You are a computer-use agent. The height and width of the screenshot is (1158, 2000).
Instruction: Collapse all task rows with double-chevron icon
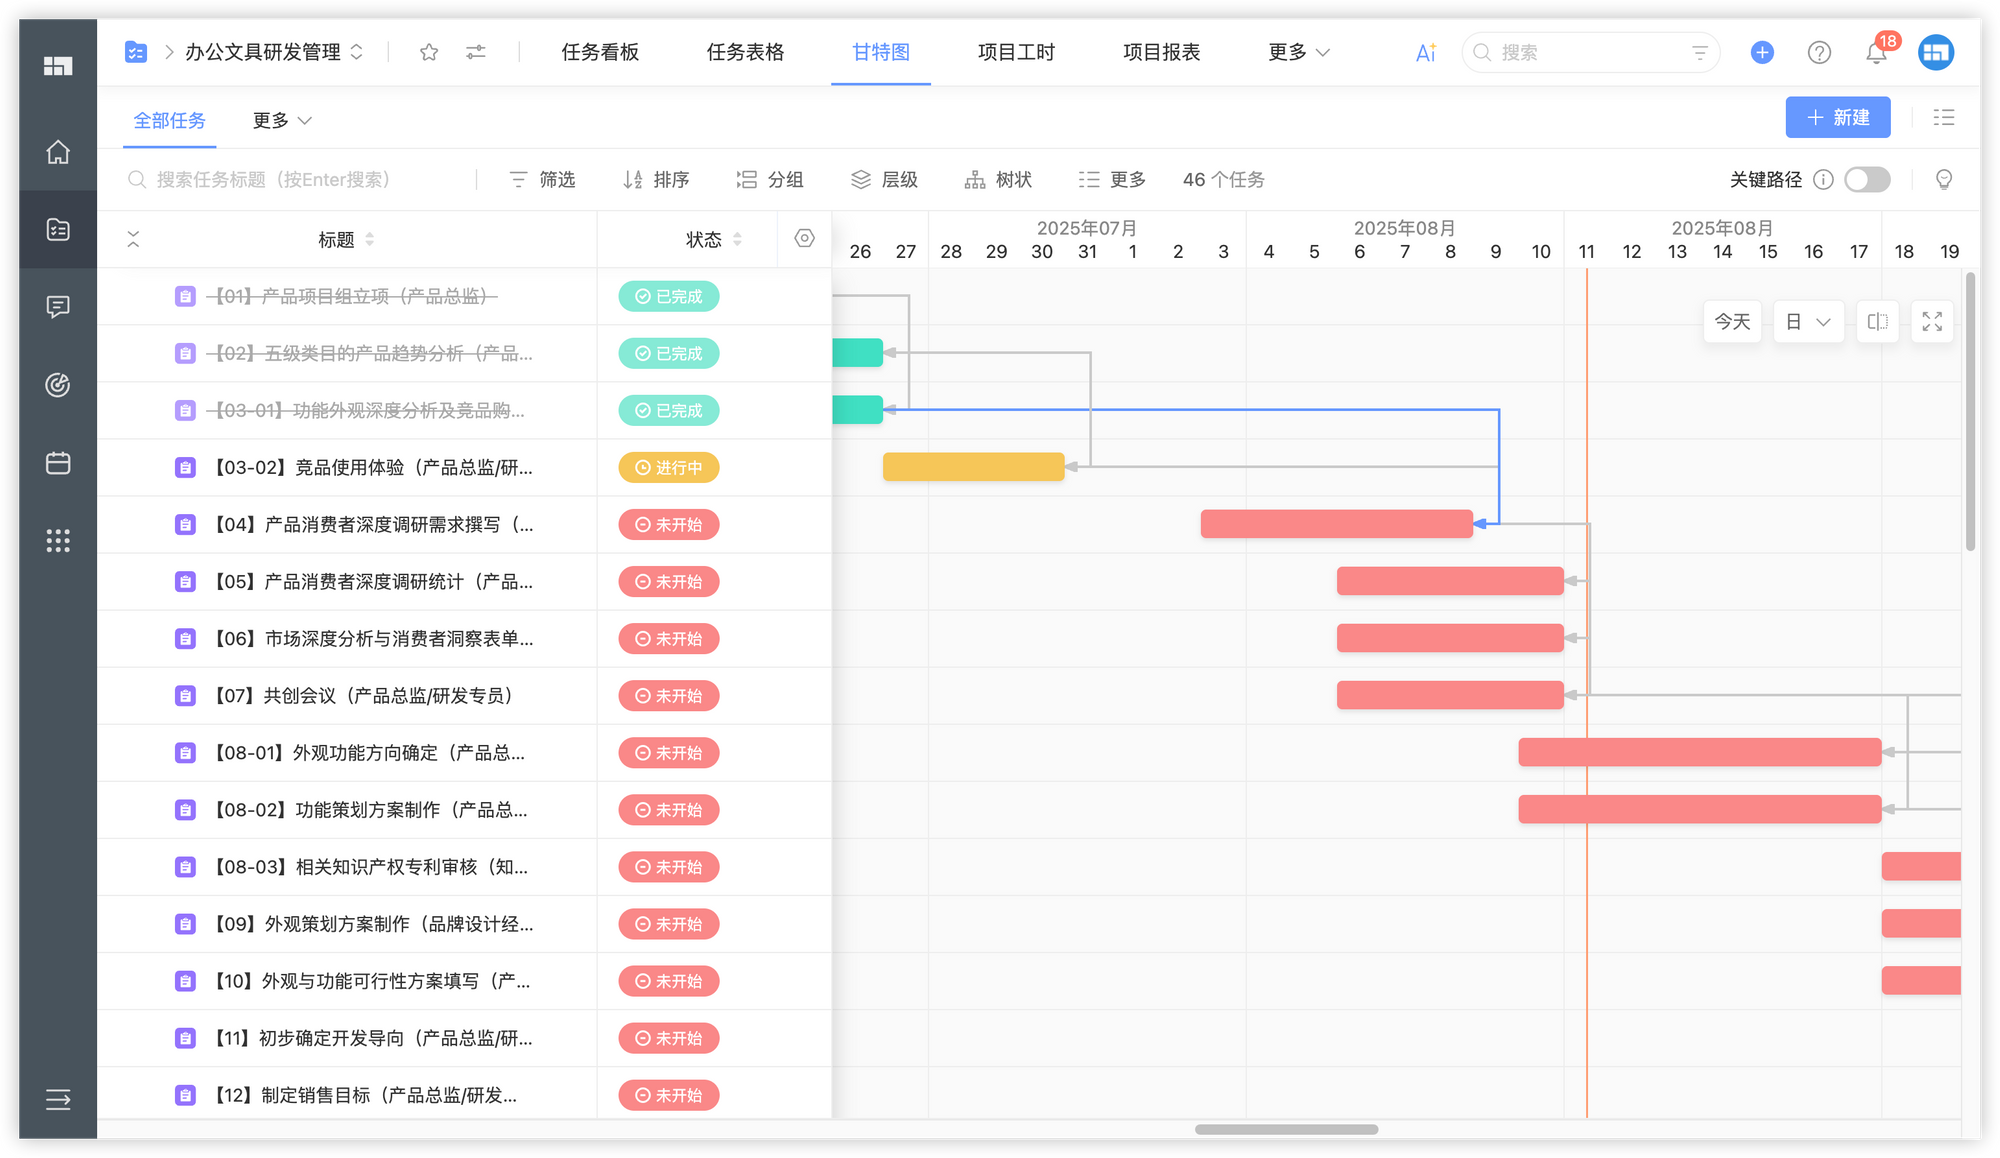pyautogui.click(x=133, y=239)
